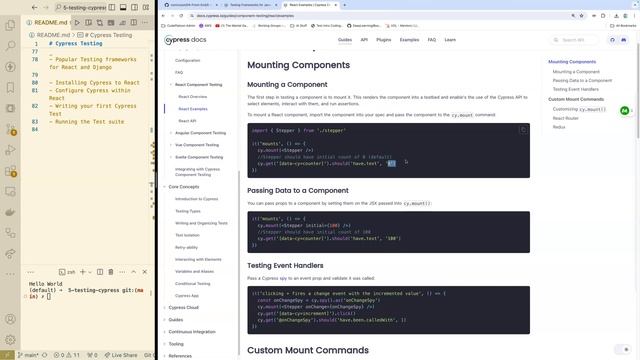Open preview to the side for README
Screen dimensions: 640x360
89,22
